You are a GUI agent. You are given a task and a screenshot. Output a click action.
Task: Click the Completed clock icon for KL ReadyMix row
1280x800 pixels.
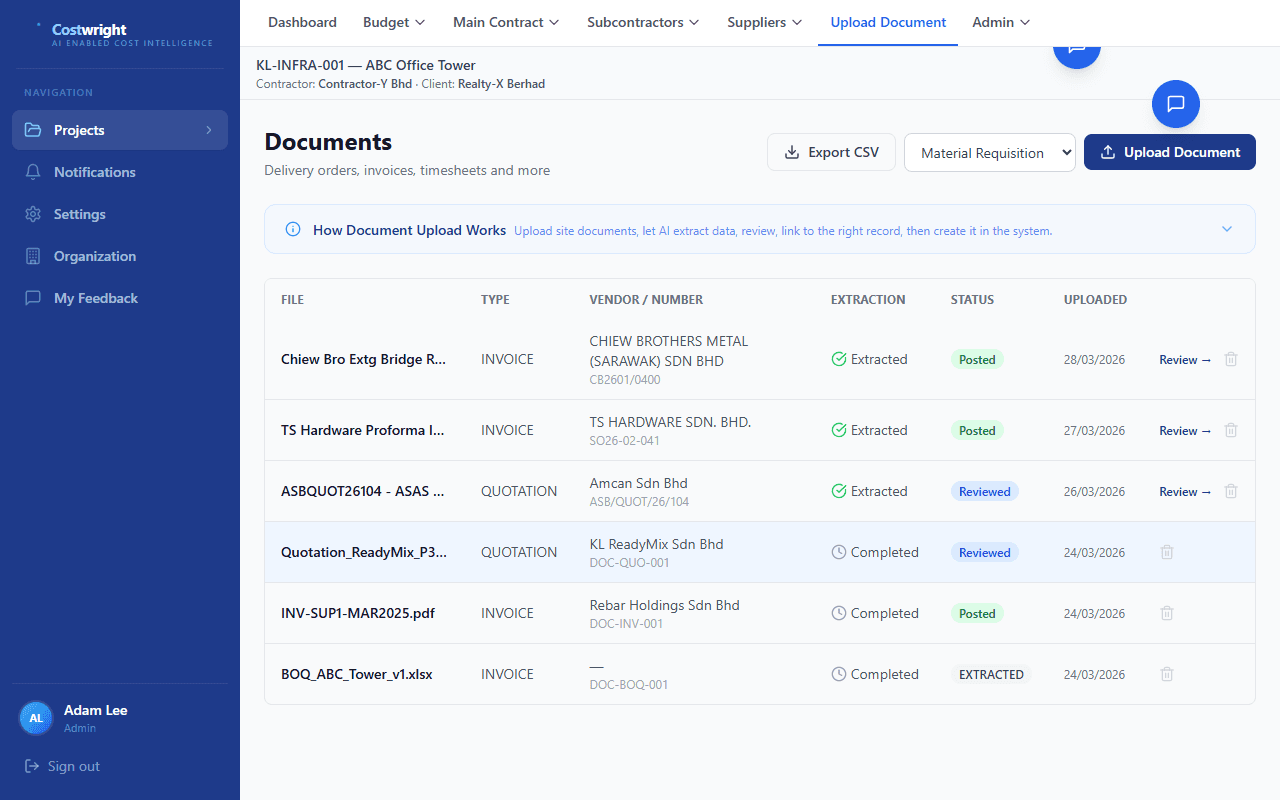pyautogui.click(x=839, y=552)
